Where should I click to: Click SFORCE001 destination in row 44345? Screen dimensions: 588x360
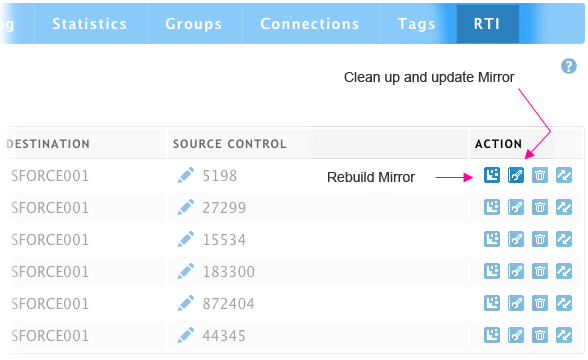point(50,336)
